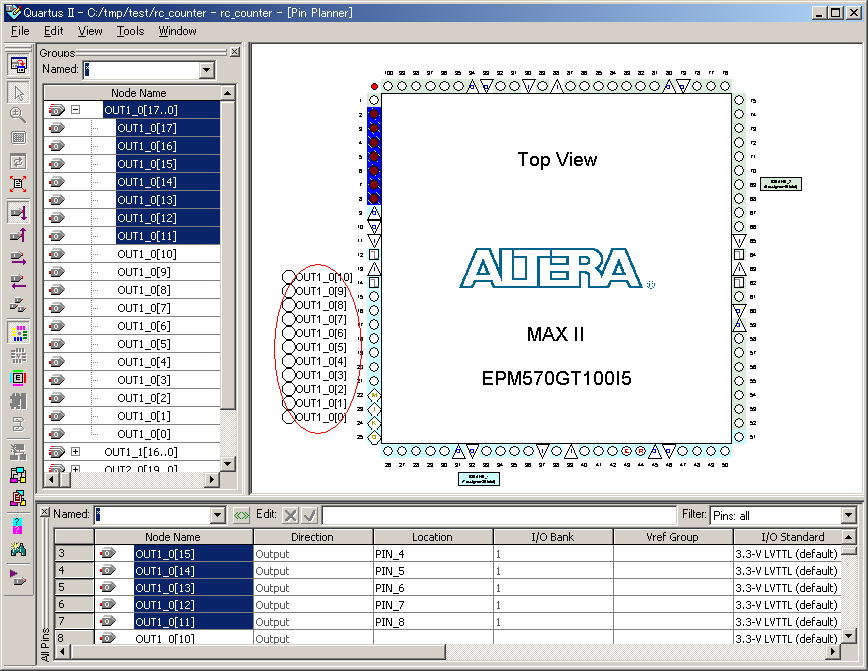This screenshot has height=671, width=868.
Task: Select the OUT1_0[5] node in Groups
Action: click(144, 344)
